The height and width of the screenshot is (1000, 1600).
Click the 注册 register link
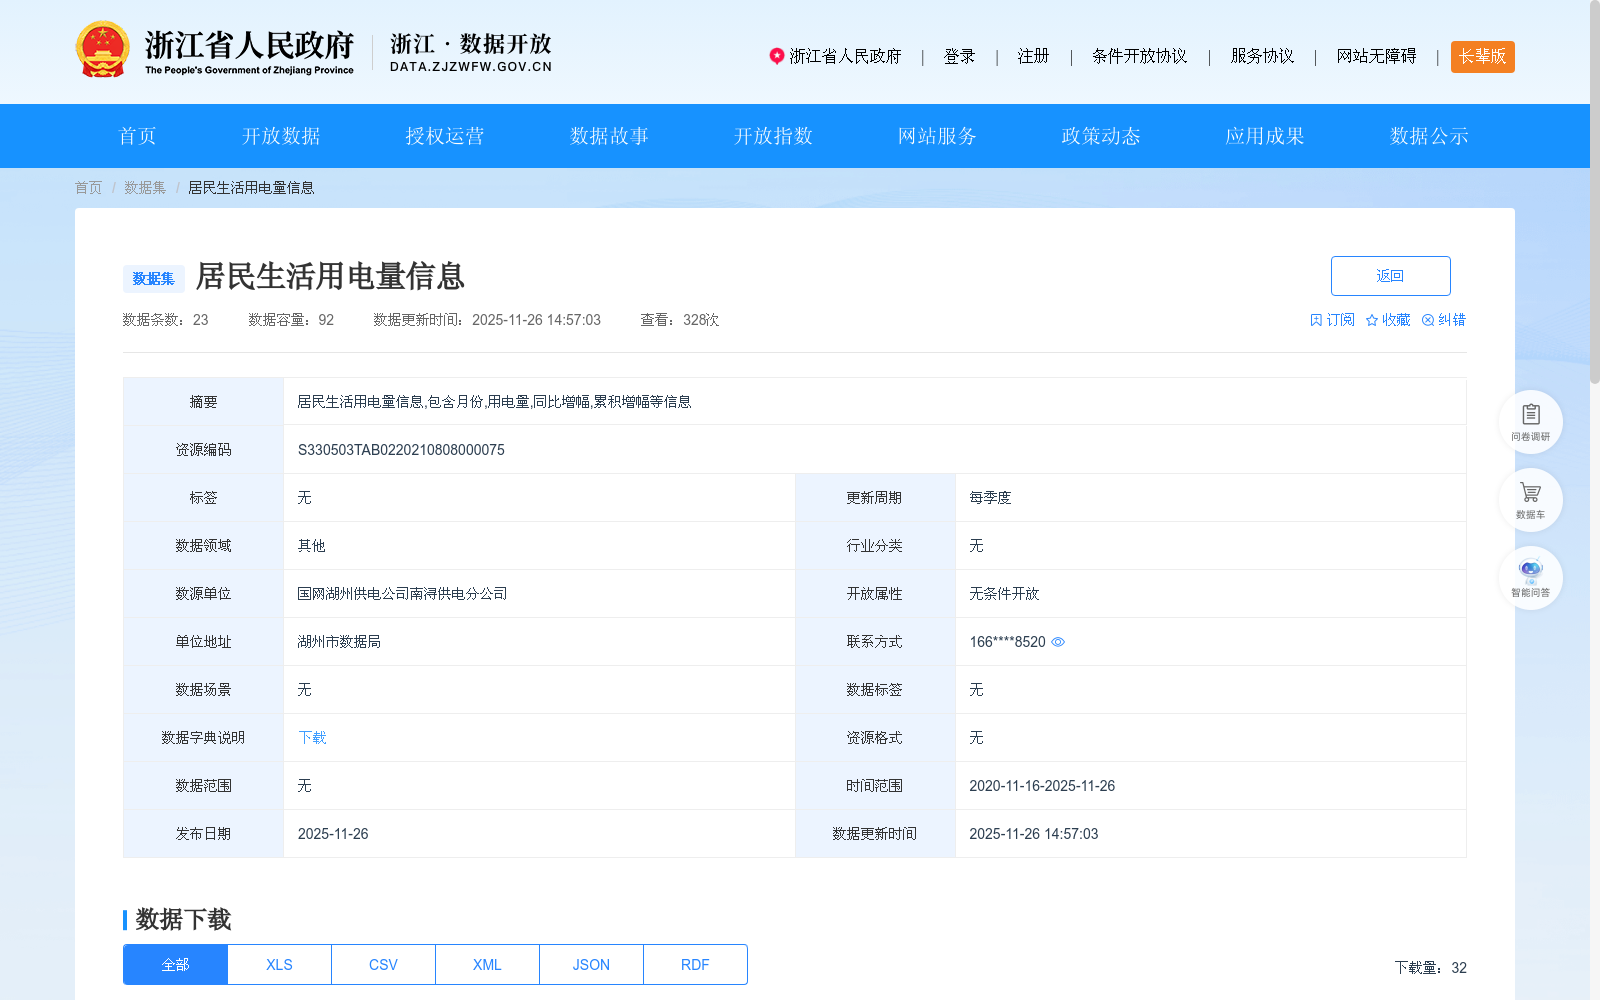[1033, 57]
